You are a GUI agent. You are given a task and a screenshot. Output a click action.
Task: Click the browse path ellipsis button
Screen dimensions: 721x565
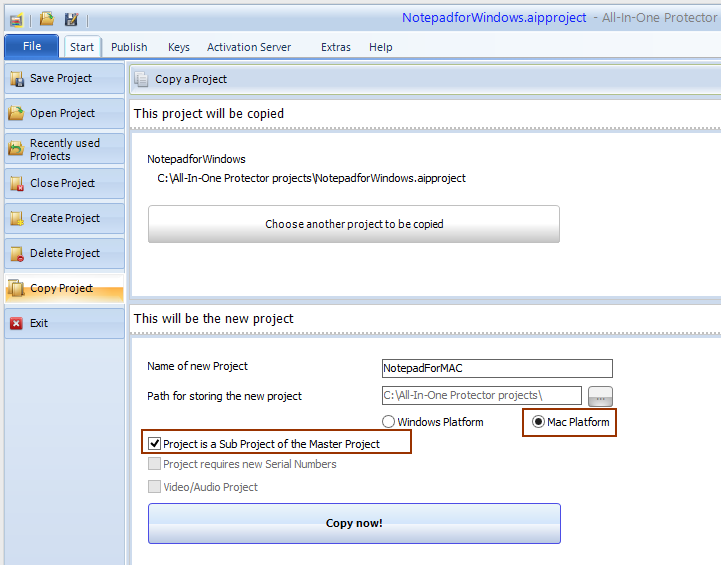(600, 396)
